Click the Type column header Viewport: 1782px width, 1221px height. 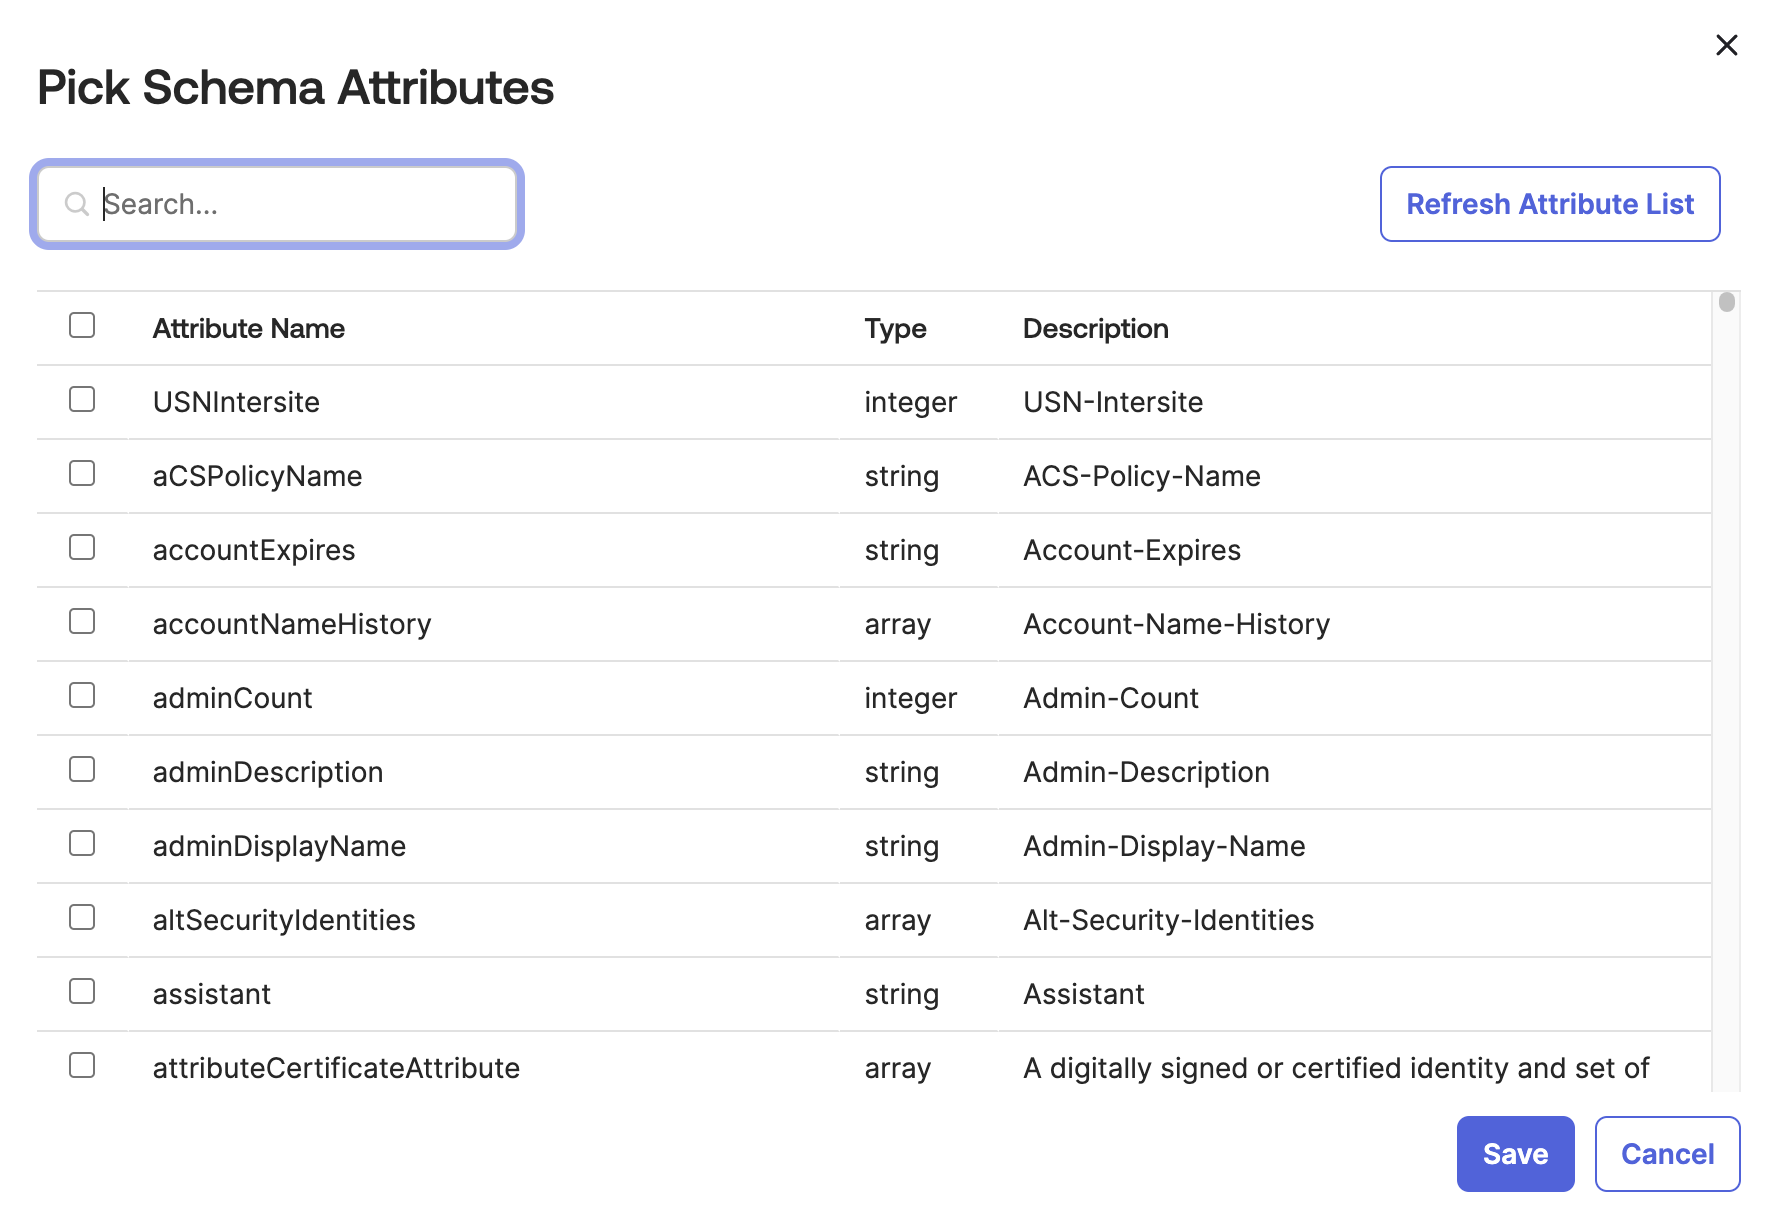(895, 329)
